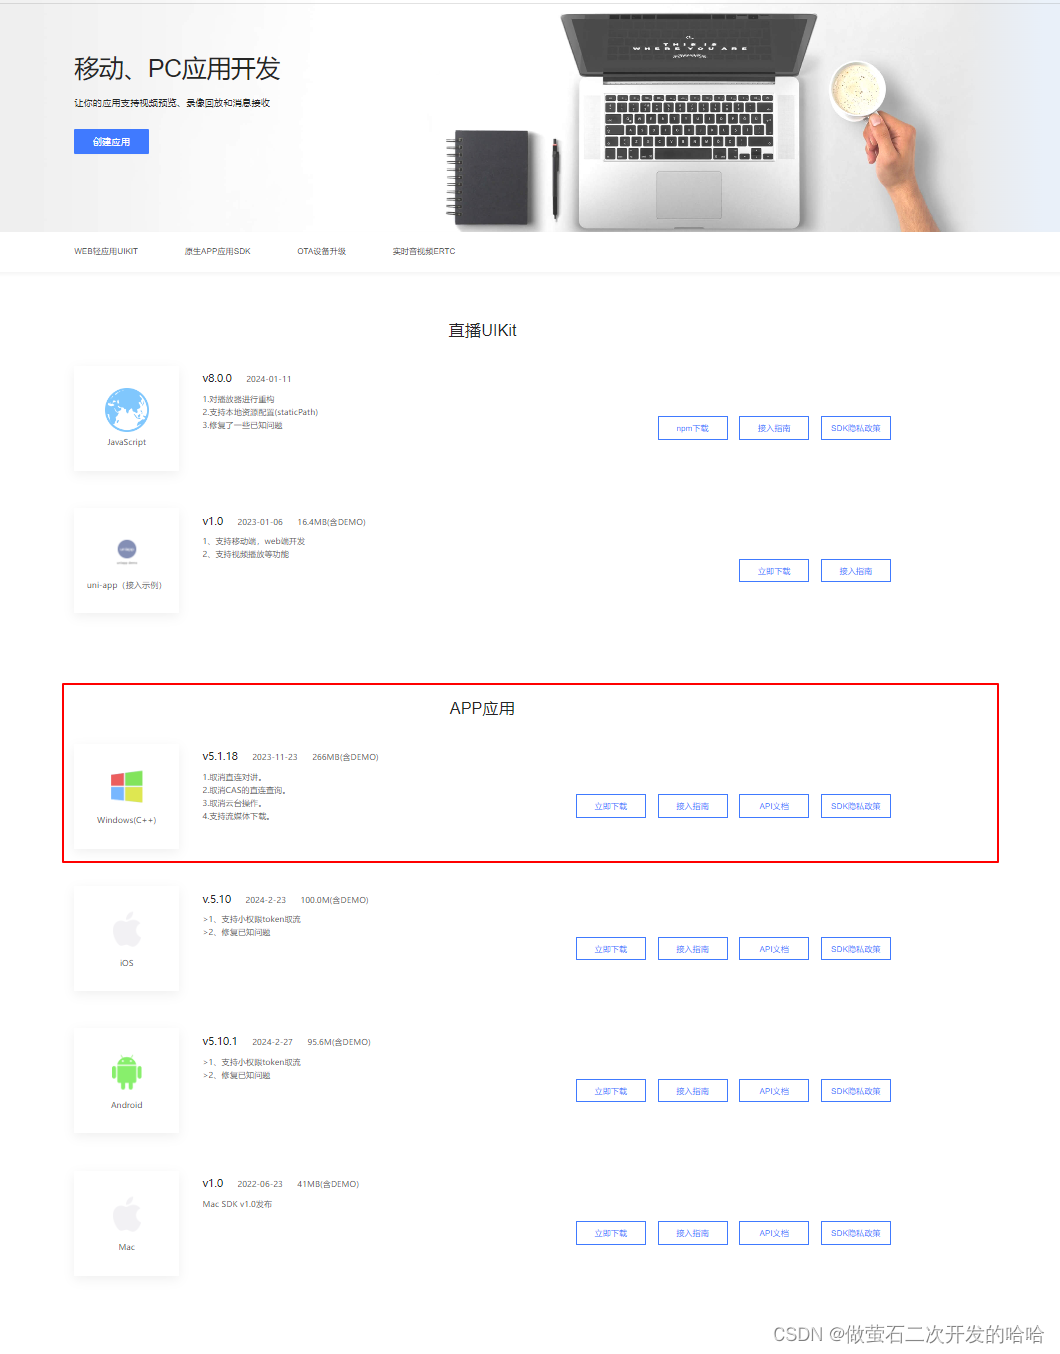Click the blue 创建应用 button

[x=111, y=142]
